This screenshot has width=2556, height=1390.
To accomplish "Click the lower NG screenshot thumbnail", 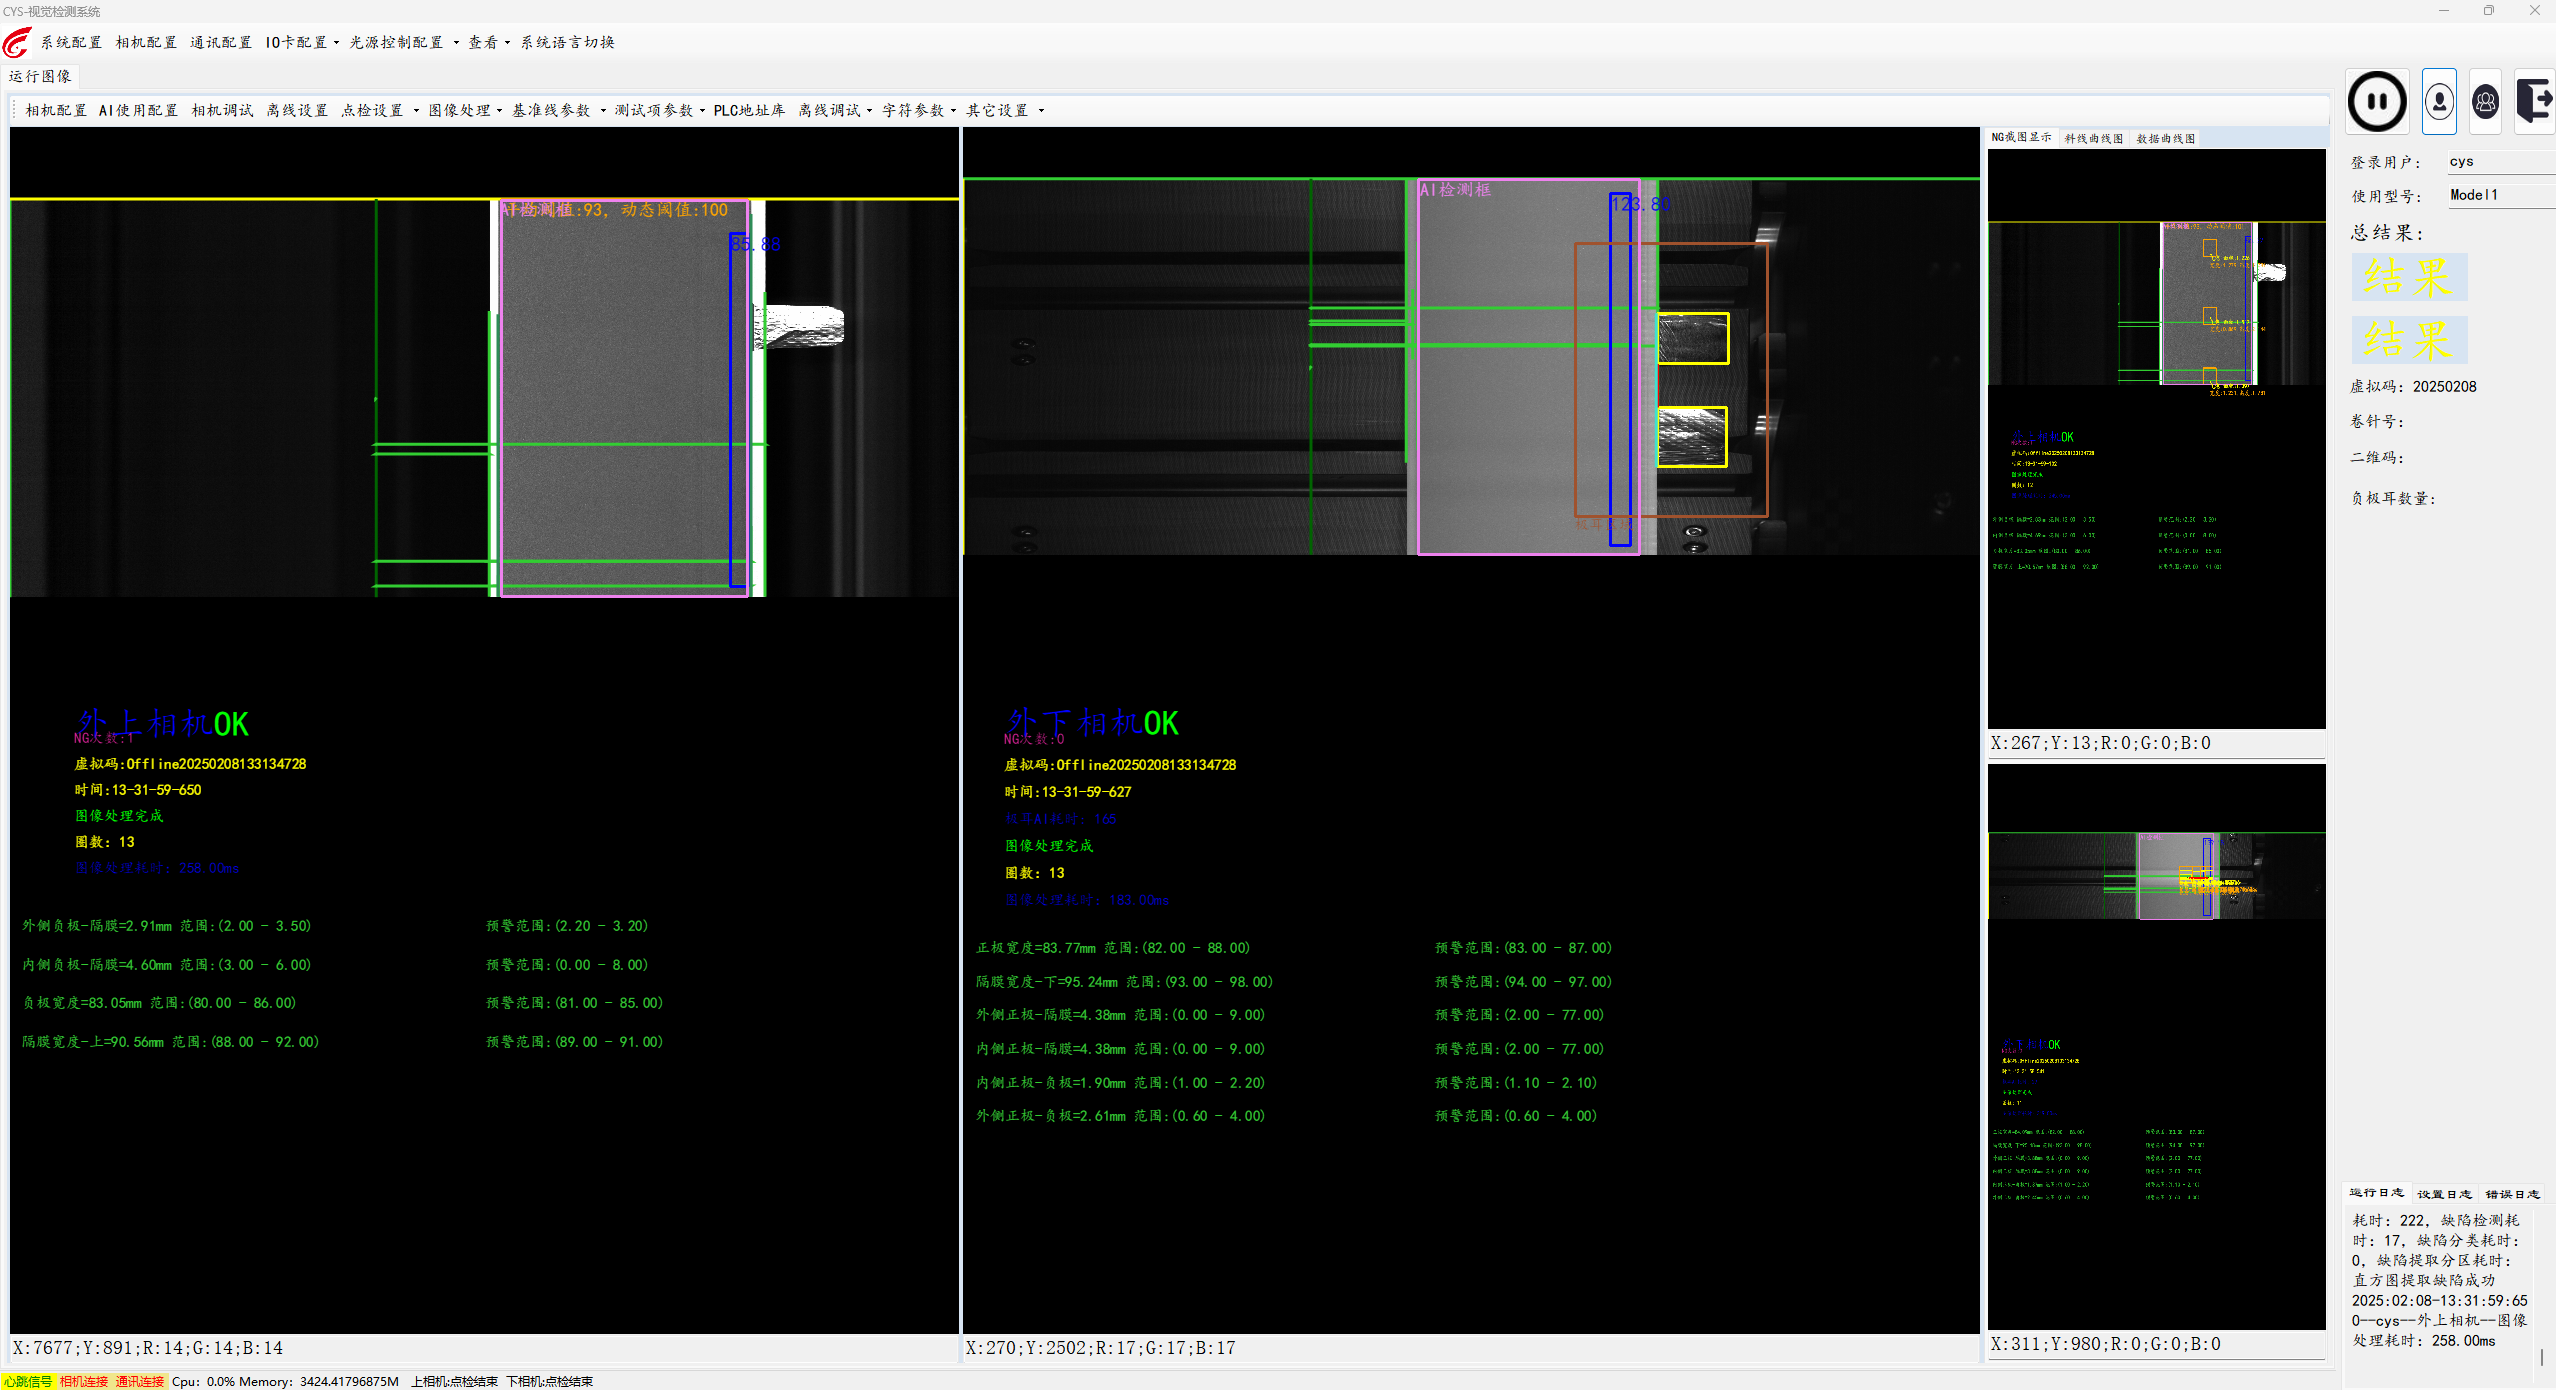I will pyautogui.click(x=2156, y=1045).
